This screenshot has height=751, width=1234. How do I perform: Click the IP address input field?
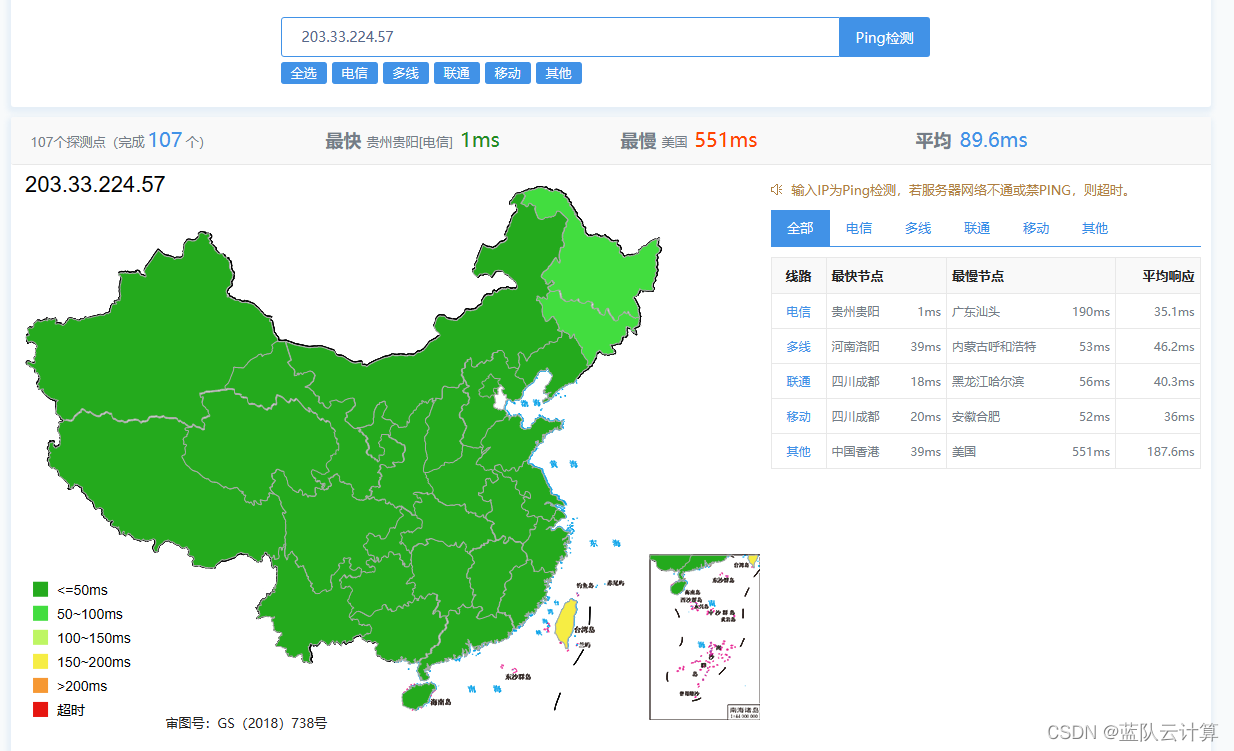(560, 37)
